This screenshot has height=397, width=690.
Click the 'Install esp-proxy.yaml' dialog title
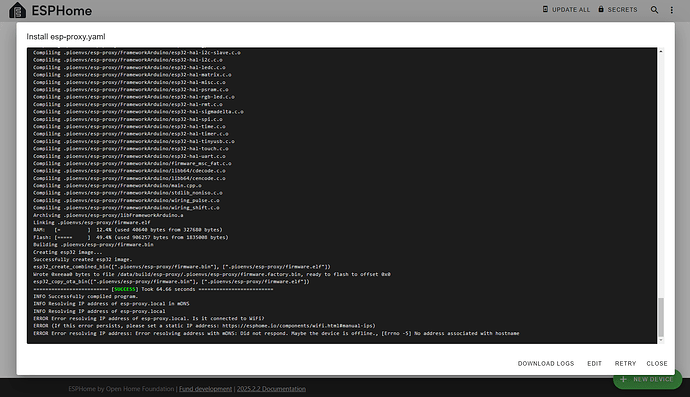point(66,37)
